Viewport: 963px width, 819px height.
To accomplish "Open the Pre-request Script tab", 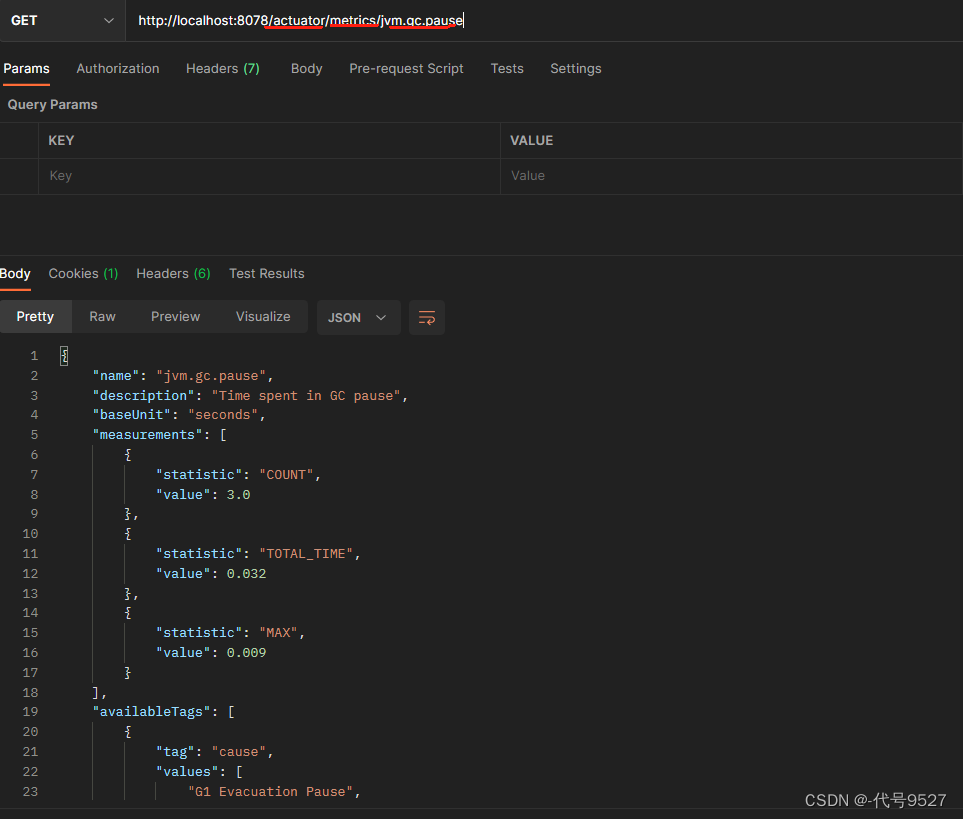I will tap(406, 69).
